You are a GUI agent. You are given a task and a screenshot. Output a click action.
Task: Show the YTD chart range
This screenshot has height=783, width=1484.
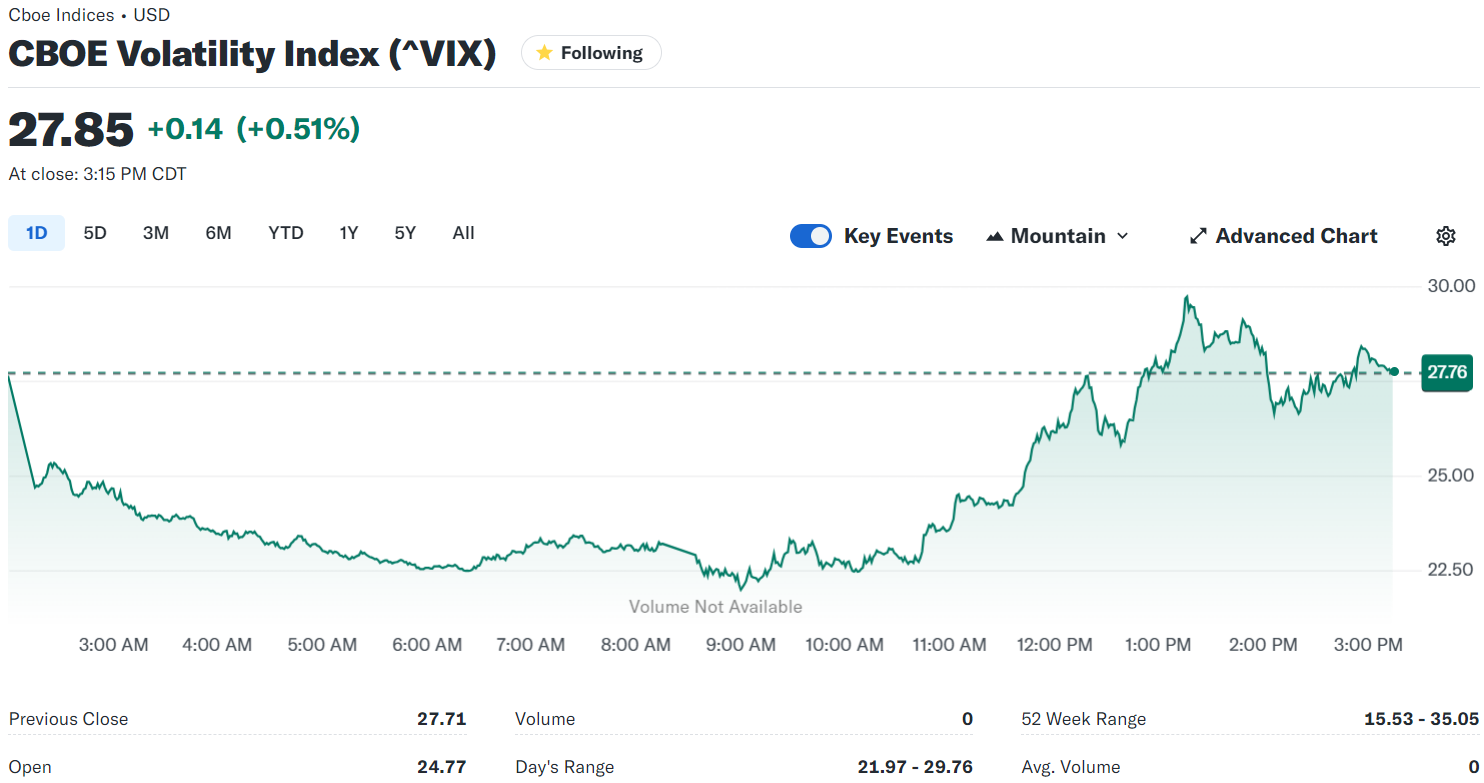pos(286,233)
